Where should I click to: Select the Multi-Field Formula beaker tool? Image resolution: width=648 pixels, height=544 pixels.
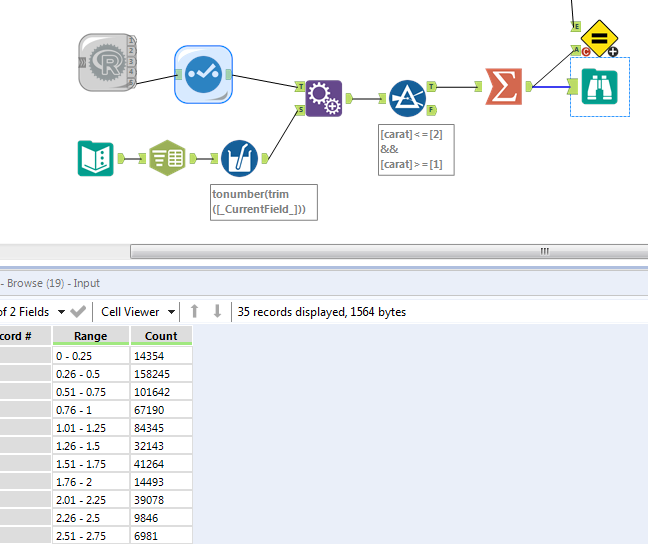pyautogui.click(x=239, y=158)
